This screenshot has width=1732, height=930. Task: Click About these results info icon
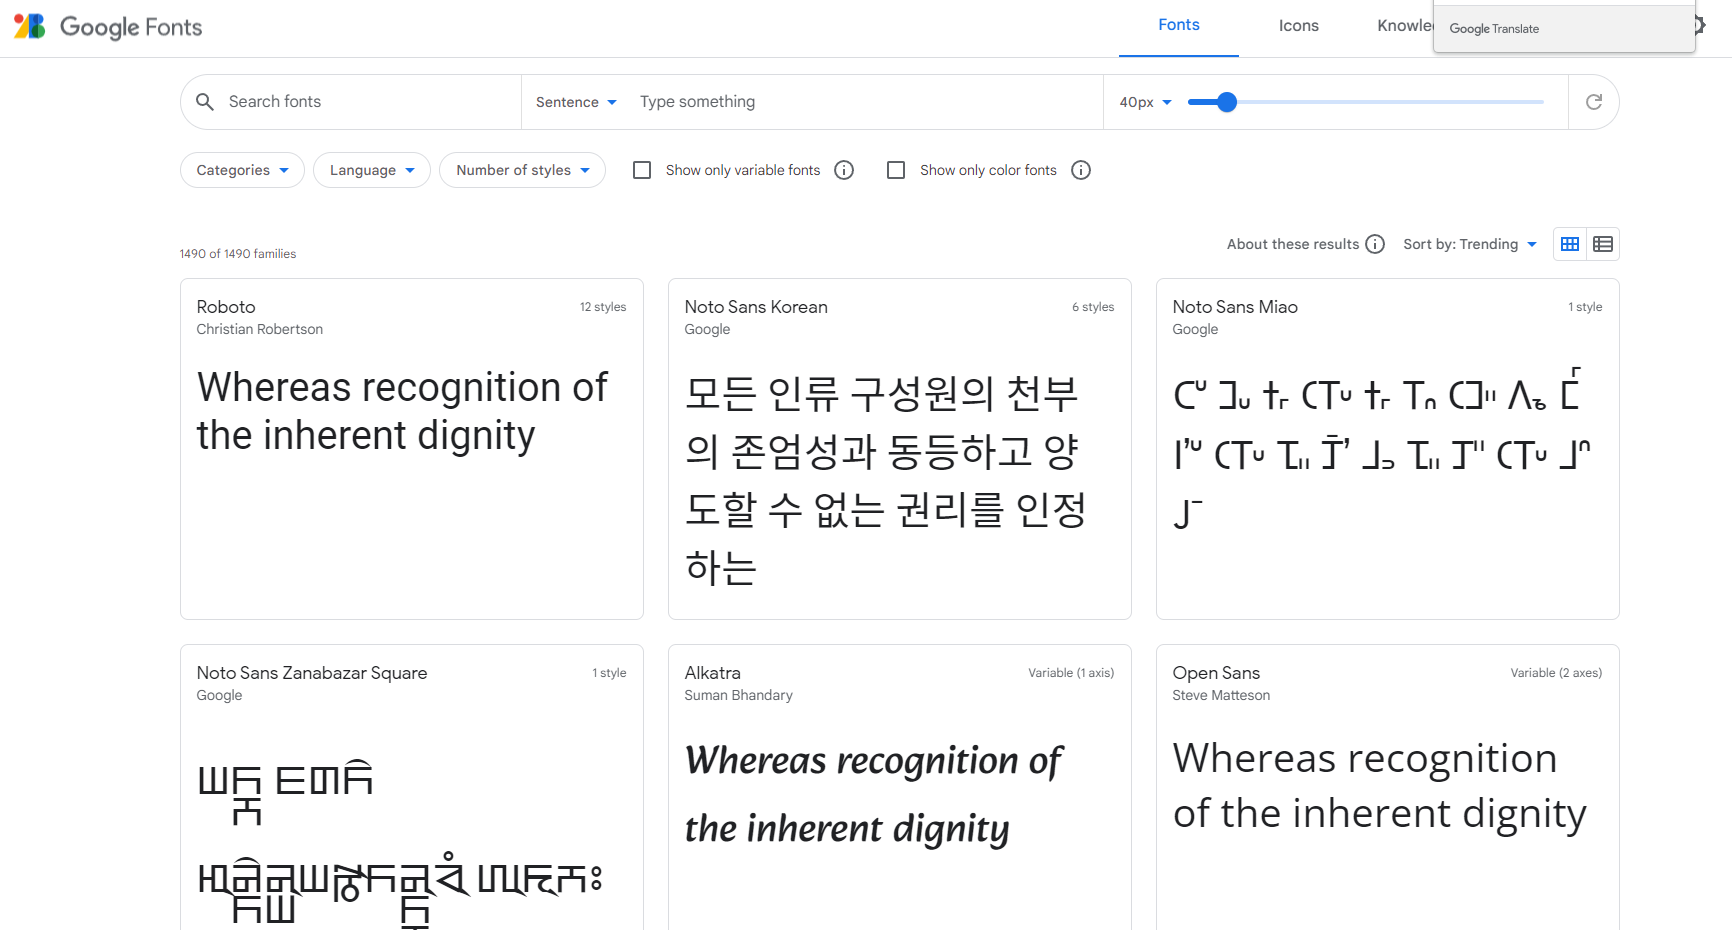(x=1375, y=244)
